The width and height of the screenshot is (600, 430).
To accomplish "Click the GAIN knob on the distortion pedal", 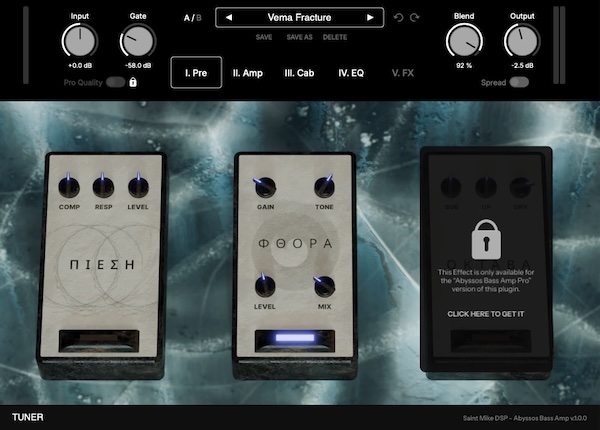I will coord(265,187).
